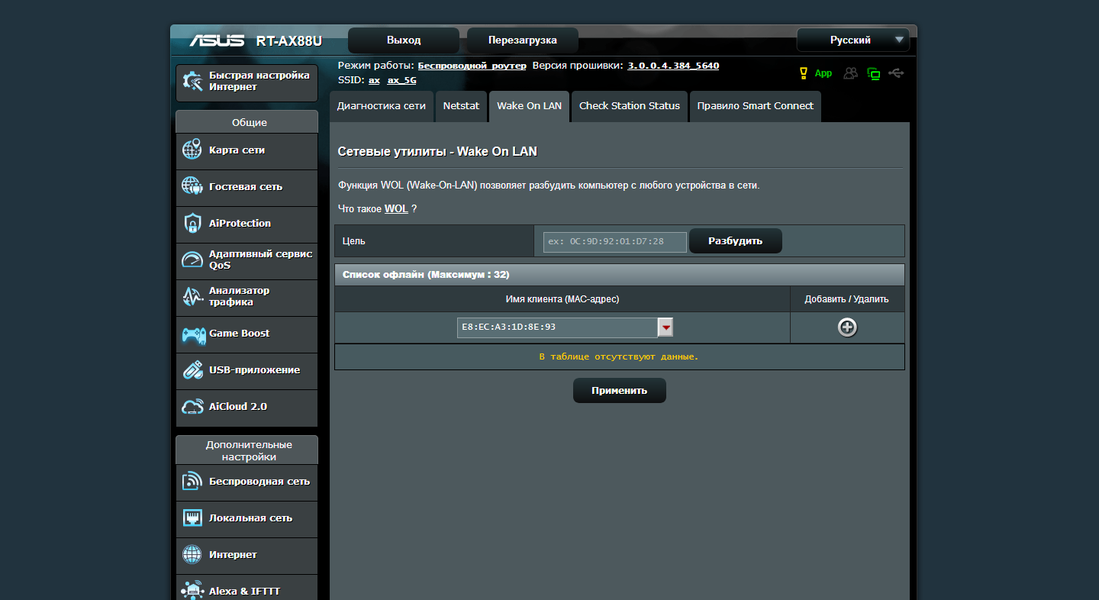Viewport: 1099px width, 600px height.
Task: Click the green network clients status icon
Action: [873, 73]
